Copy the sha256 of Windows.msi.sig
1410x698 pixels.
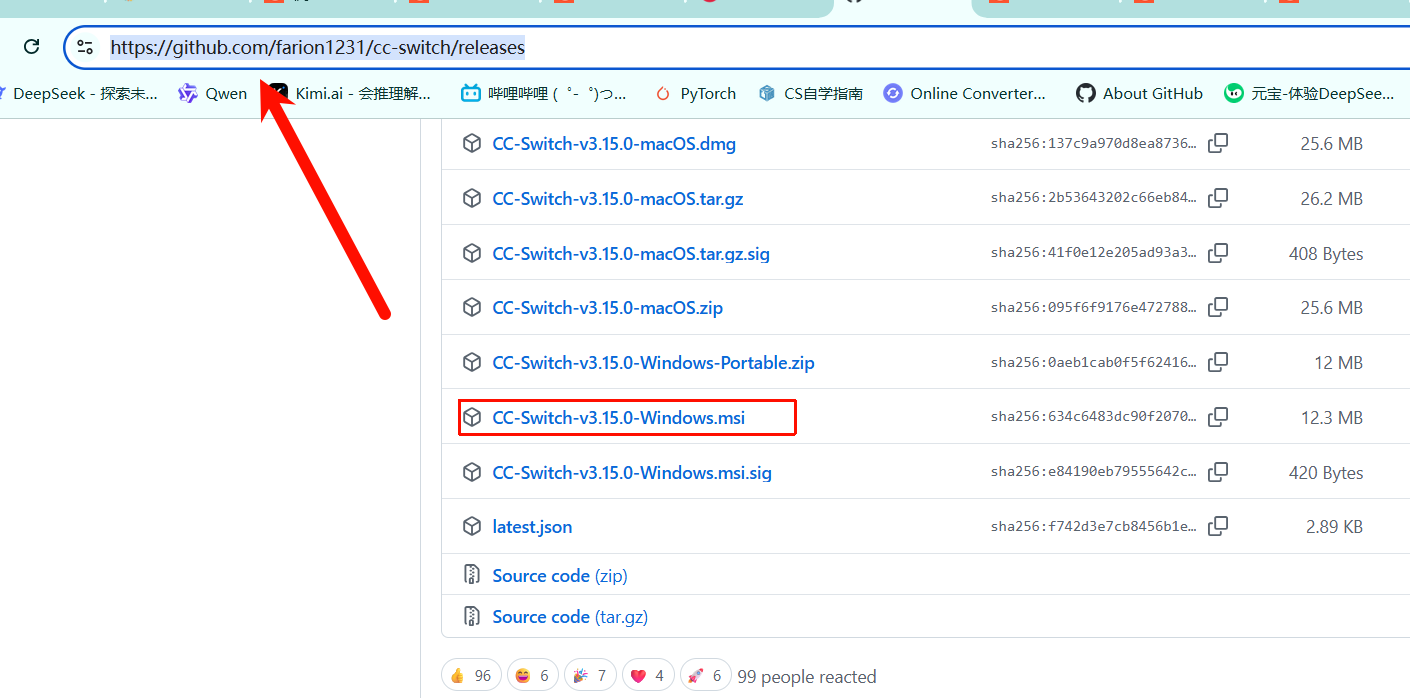1218,472
